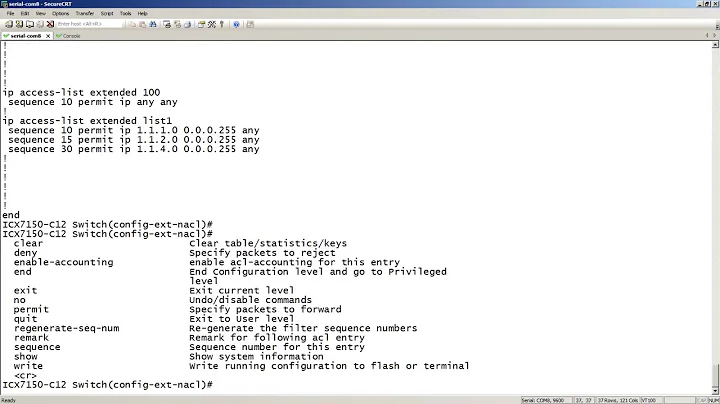Click the tab strip scroll-left arrow
This screenshot has width=720, height=404.
tap(707, 35)
